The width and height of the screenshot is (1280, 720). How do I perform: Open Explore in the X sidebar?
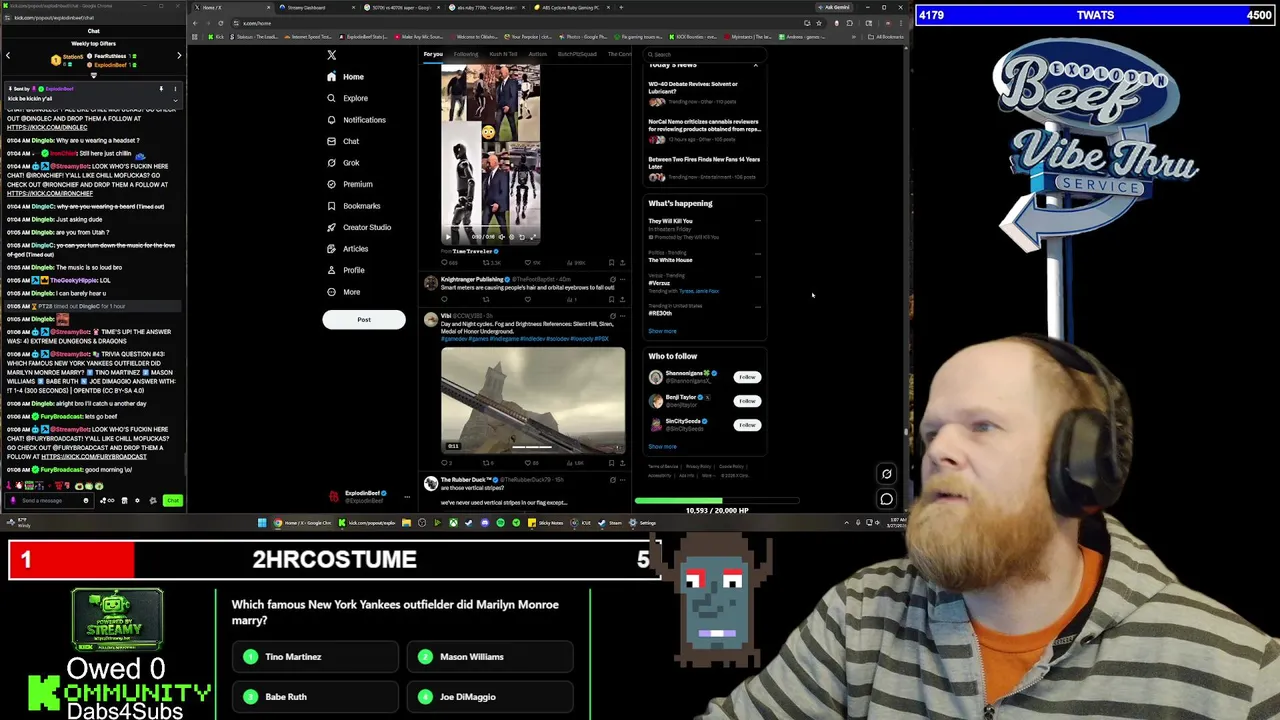347,98
